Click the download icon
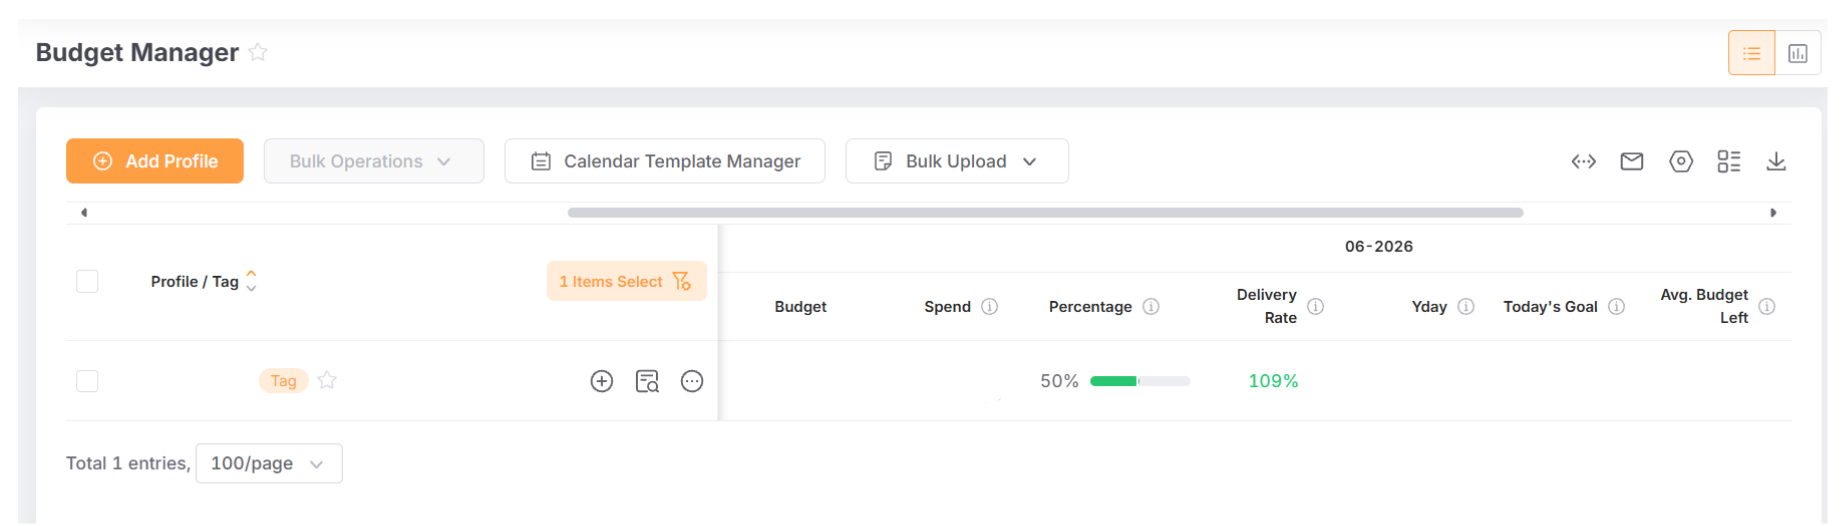 [1776, 161]
